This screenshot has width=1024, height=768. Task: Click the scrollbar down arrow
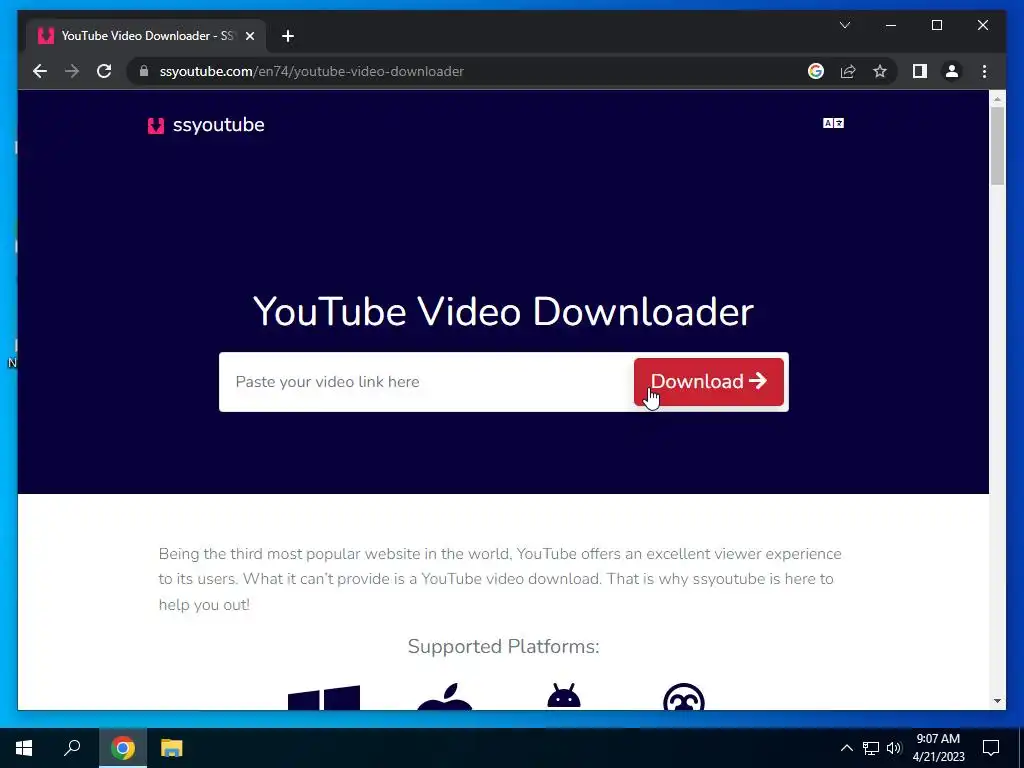[x=997, y=701]
